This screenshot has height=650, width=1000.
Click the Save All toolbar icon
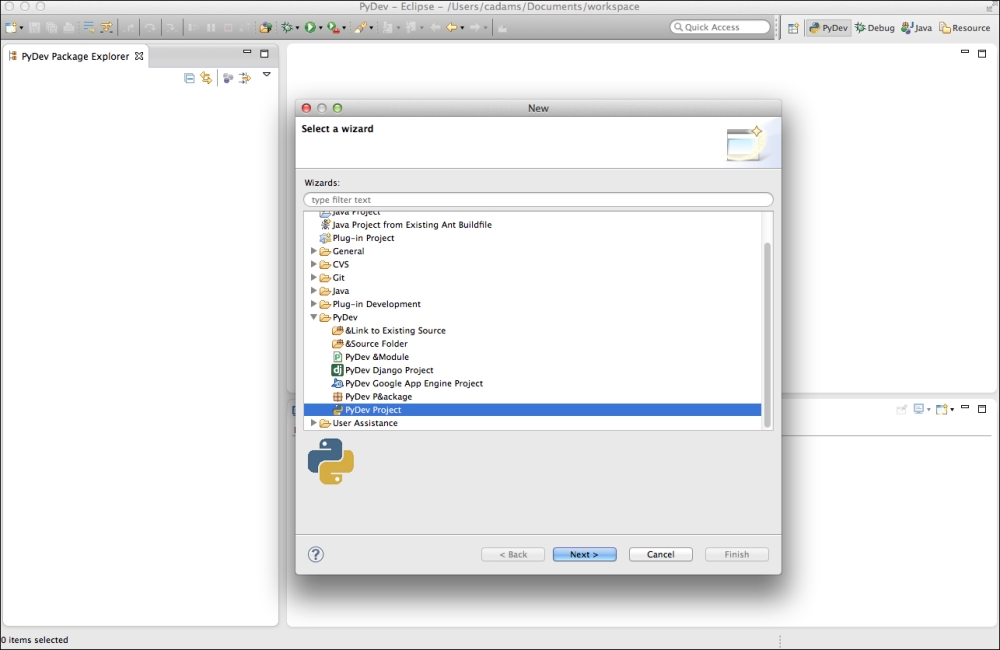(x=51, y=27)
